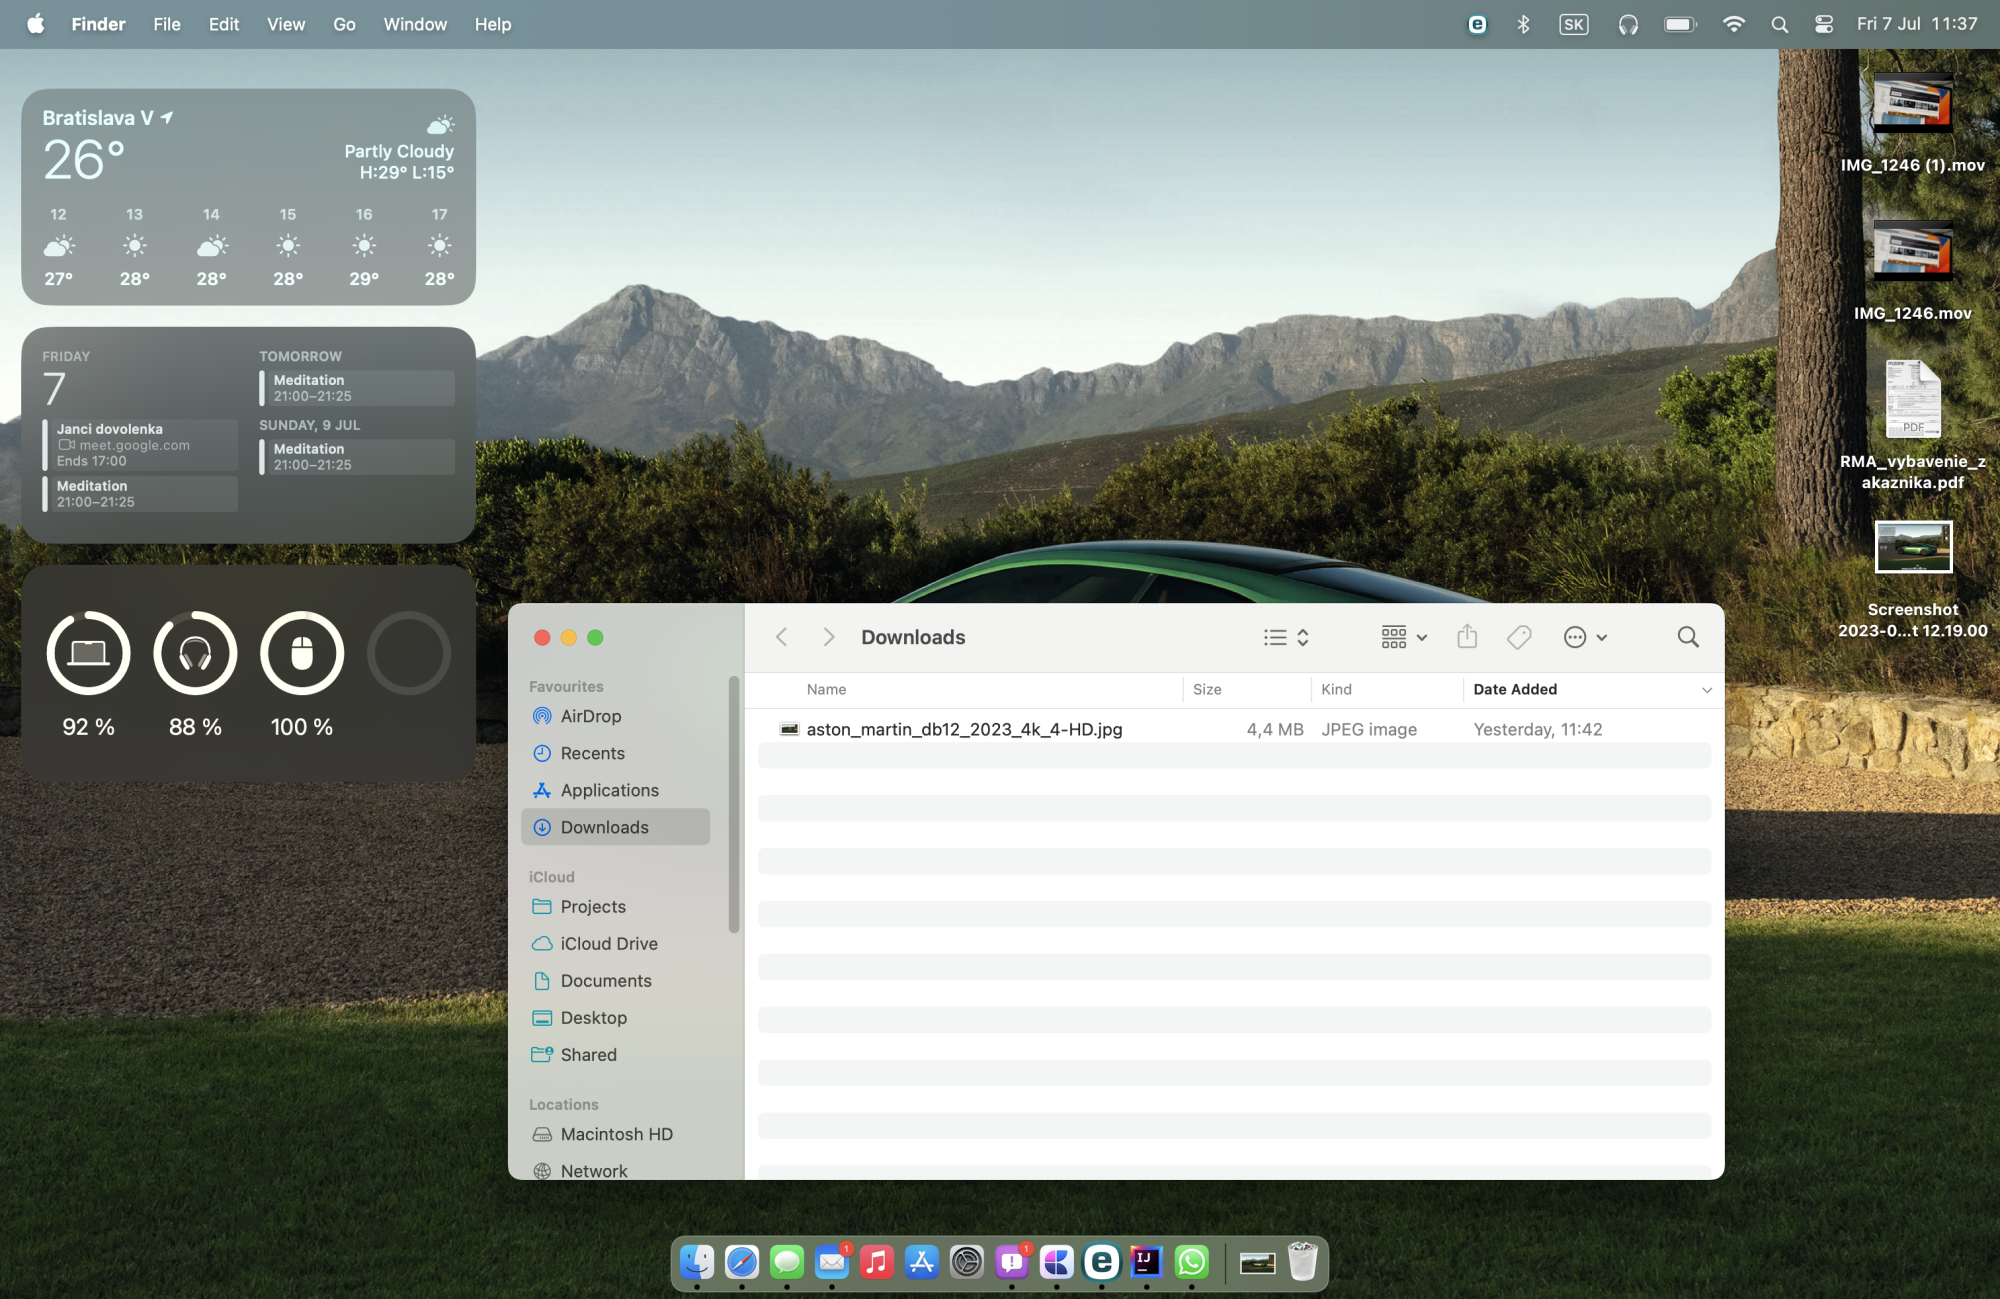Image resolution: width=2000 pixels, height=1299 pixels.
Task: Open the ellipsis action menu dropdown
Action: pyautogui.click(x=1585, y=637)
